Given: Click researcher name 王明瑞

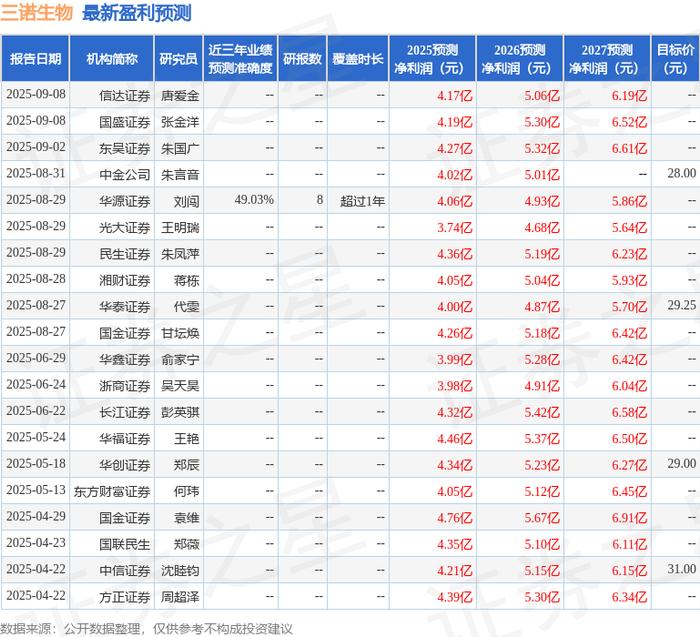Looking at the screenshot, I should 180,227.
